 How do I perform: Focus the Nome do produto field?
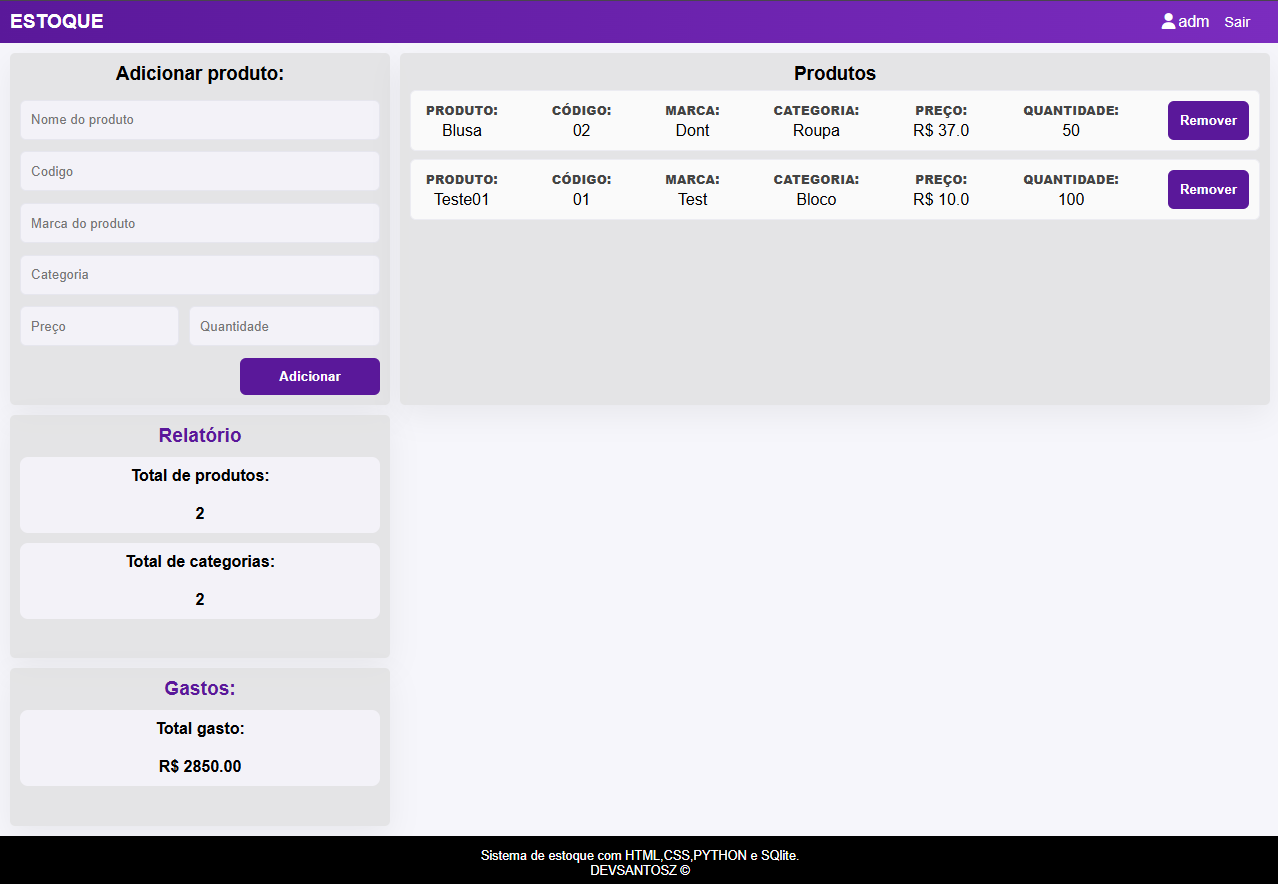(x=200, y=120)
